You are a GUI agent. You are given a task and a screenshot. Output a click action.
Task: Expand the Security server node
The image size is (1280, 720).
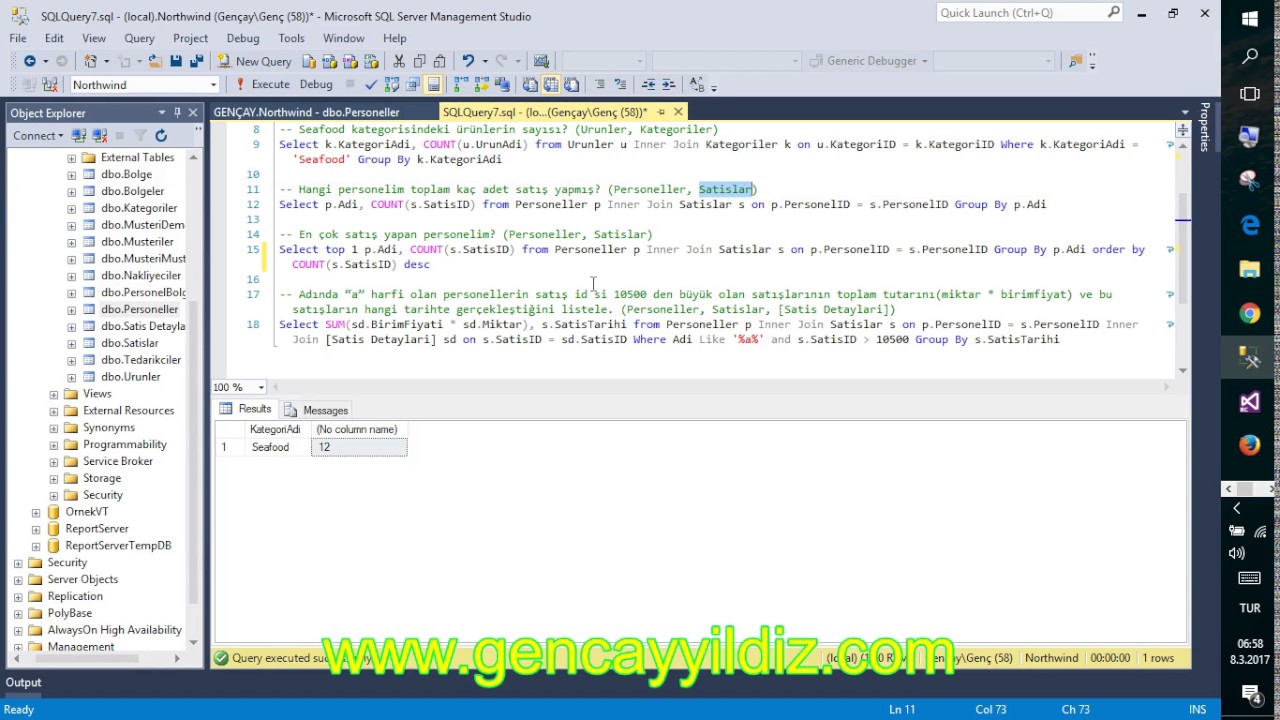pos(18,563)
